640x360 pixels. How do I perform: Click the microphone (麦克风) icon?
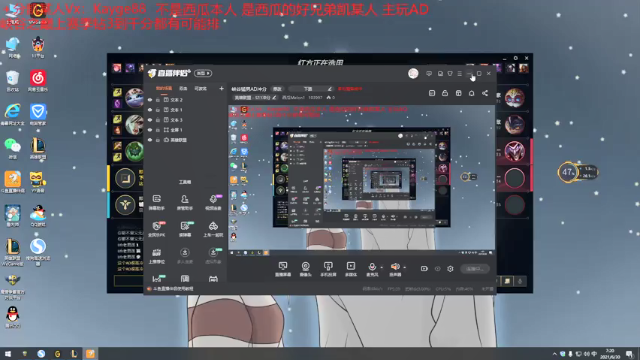[x=372, y=267]
